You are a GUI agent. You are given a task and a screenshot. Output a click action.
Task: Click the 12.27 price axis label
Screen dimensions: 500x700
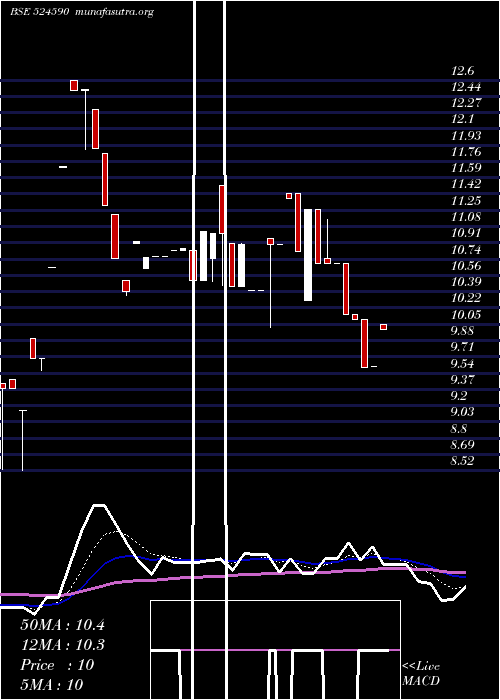pos(466,103)
